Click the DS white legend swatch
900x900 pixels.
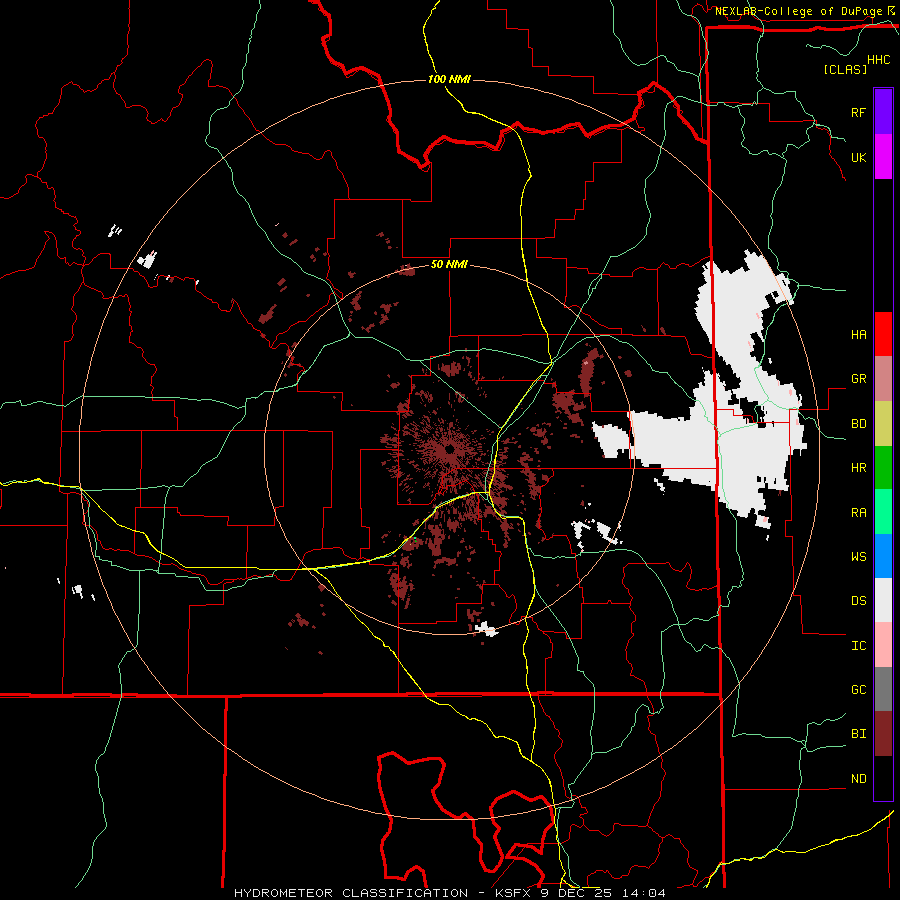(883, 600)
